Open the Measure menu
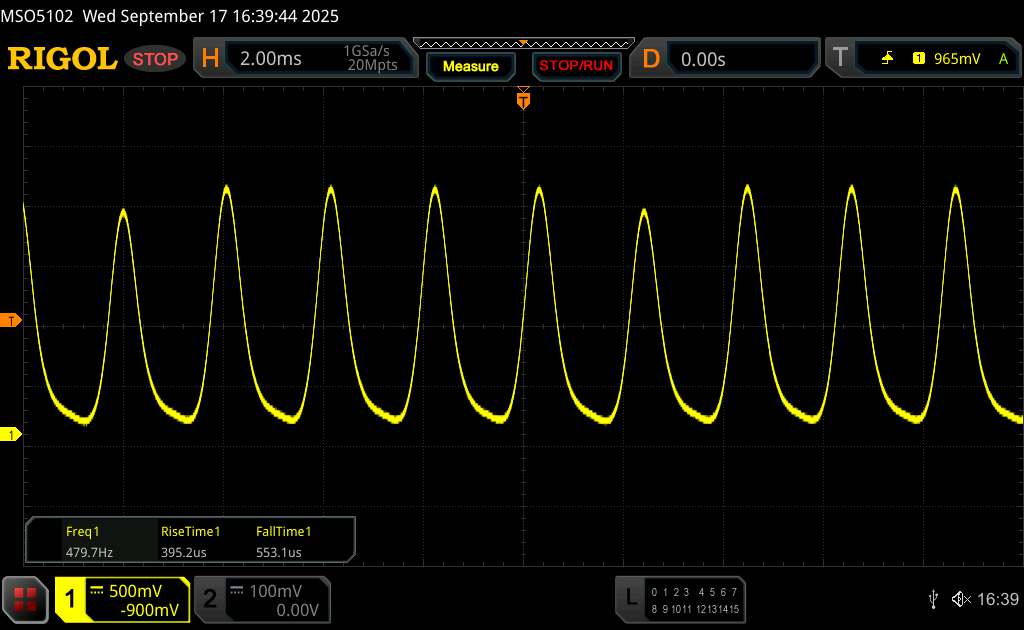Screen dimensions: 1024x630 point(470,66)
